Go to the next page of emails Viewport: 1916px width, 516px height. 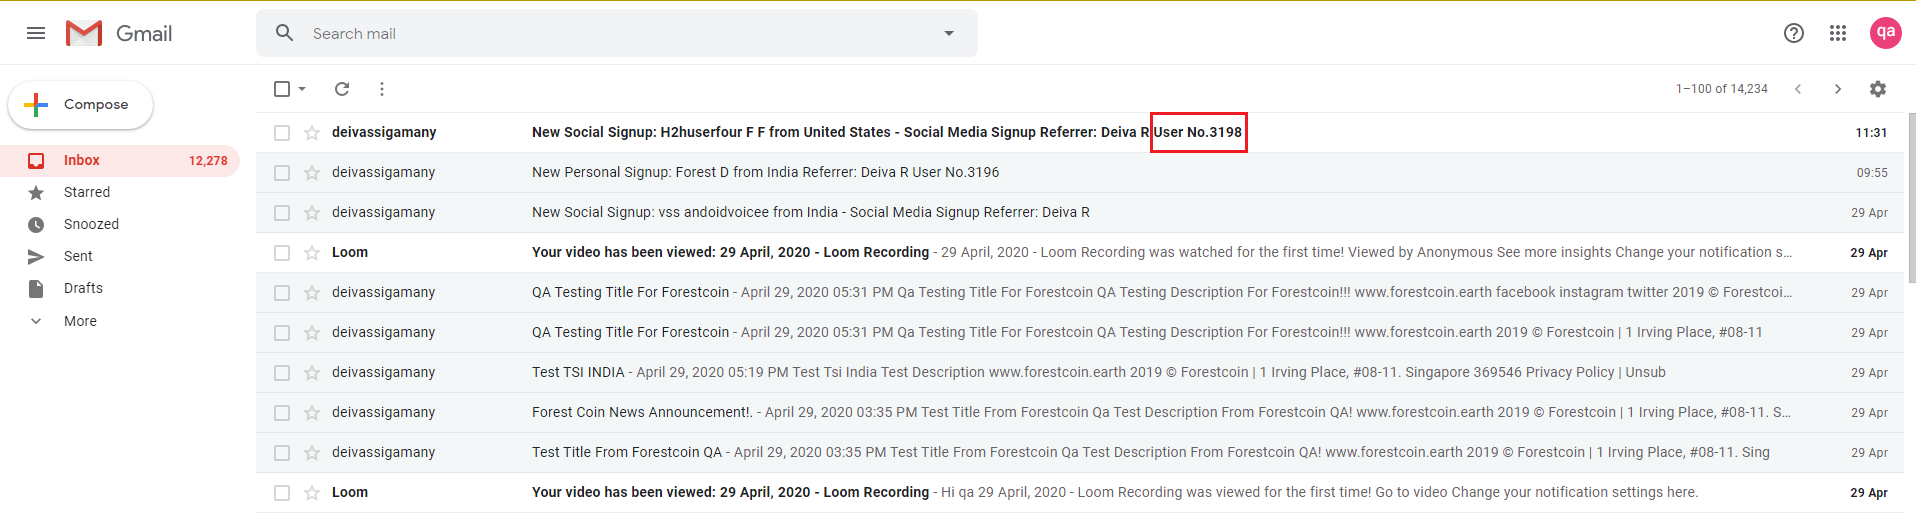[1838, 89]
